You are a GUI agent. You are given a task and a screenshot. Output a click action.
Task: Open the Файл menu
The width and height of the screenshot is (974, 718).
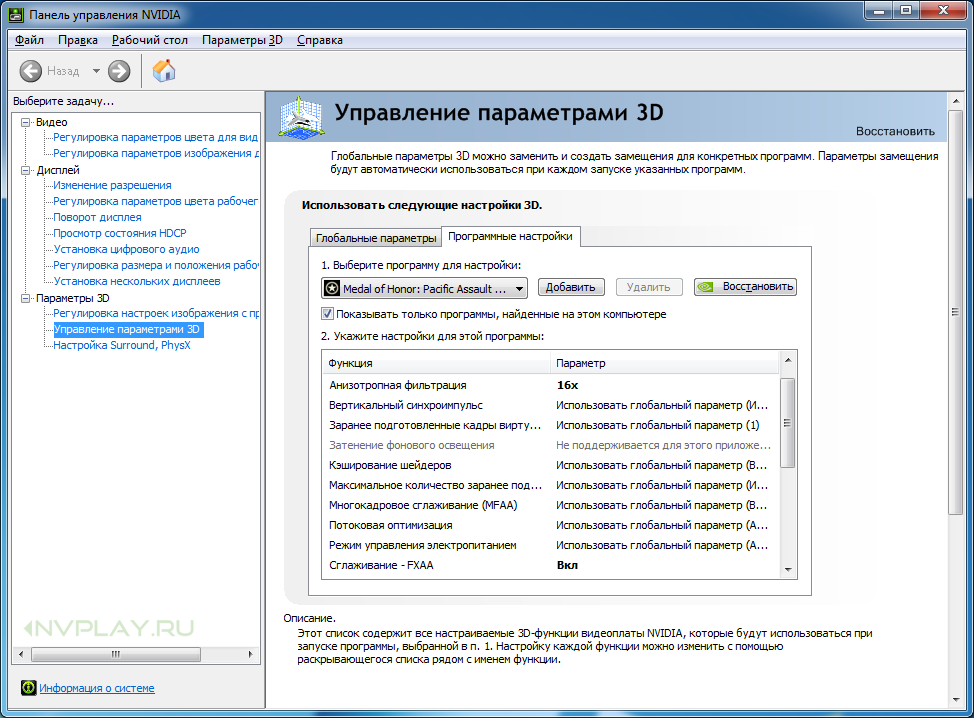29,40
